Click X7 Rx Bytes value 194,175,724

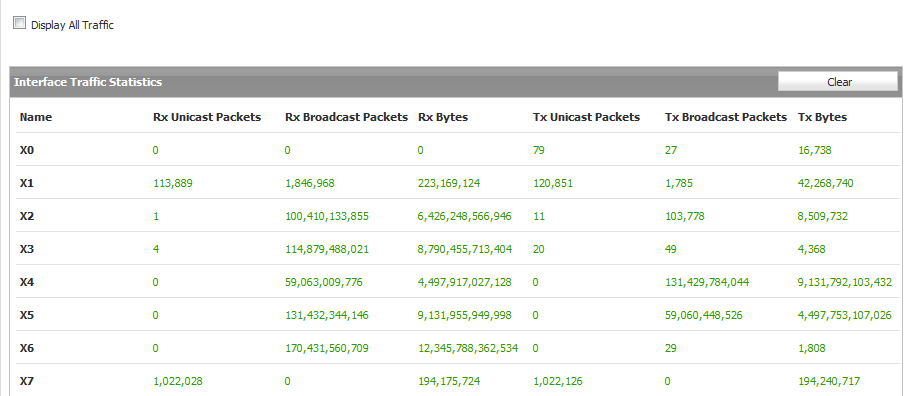tap(449, 382)
